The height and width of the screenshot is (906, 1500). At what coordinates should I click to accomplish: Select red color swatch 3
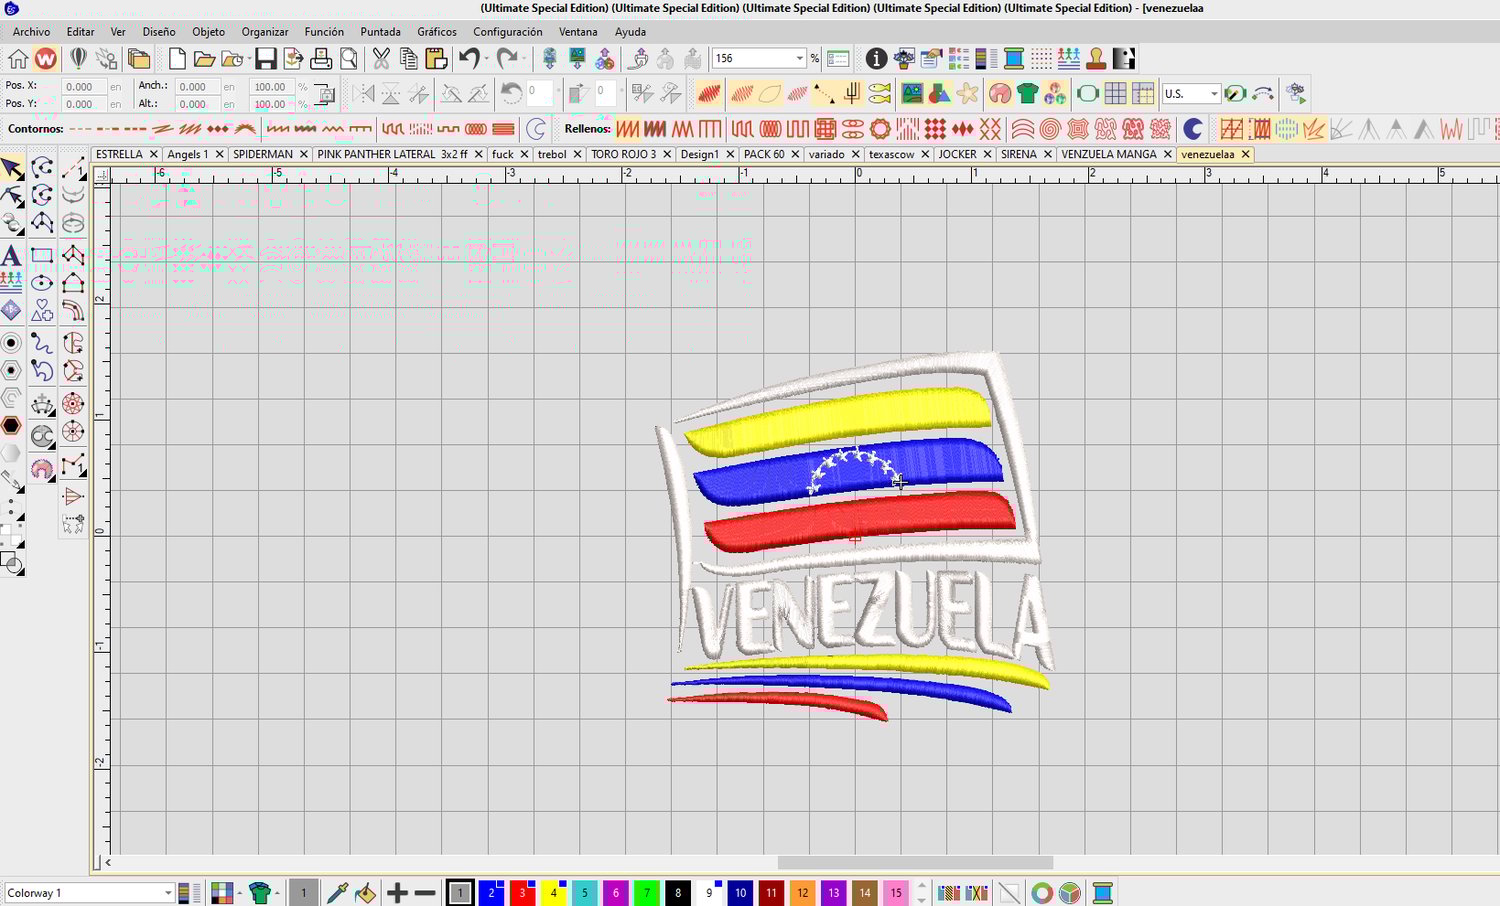522,892
